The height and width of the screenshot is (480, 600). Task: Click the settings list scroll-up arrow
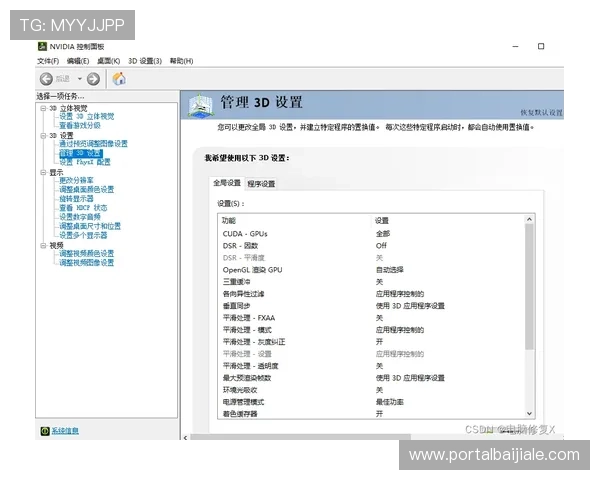click(x=529, y=219)
